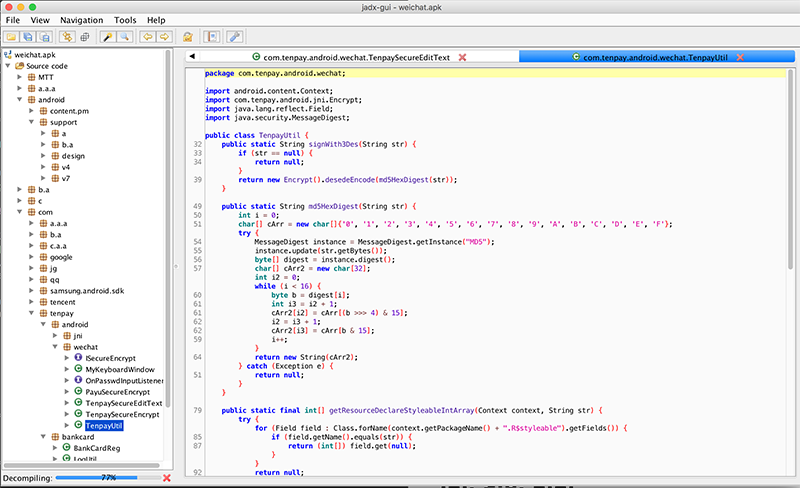
Task: Click the google package icon
Action: 43,257
